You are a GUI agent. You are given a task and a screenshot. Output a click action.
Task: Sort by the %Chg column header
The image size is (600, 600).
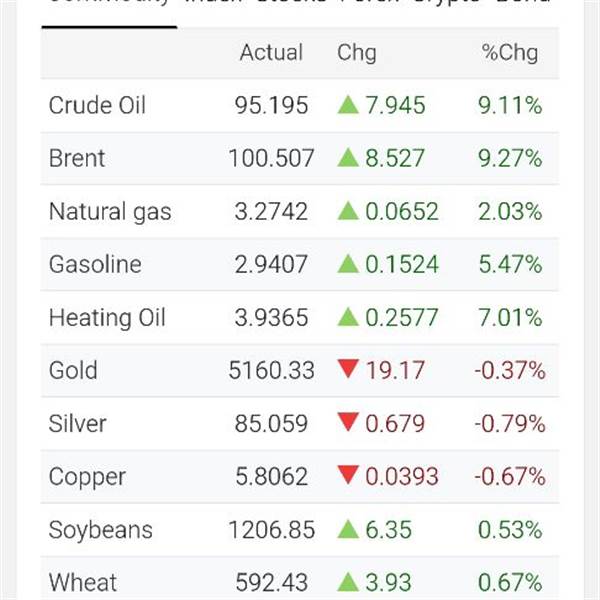[x=511, y=53]
